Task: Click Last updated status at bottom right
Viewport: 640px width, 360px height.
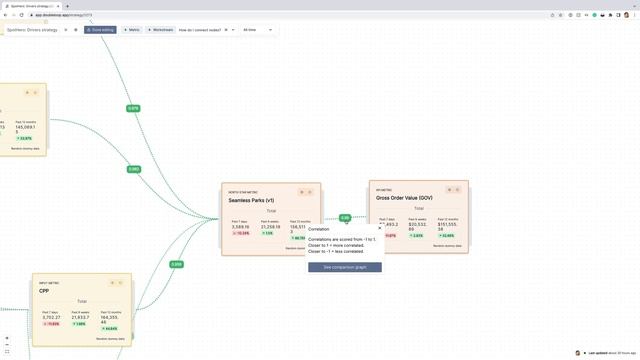Action: pos(612,353)
